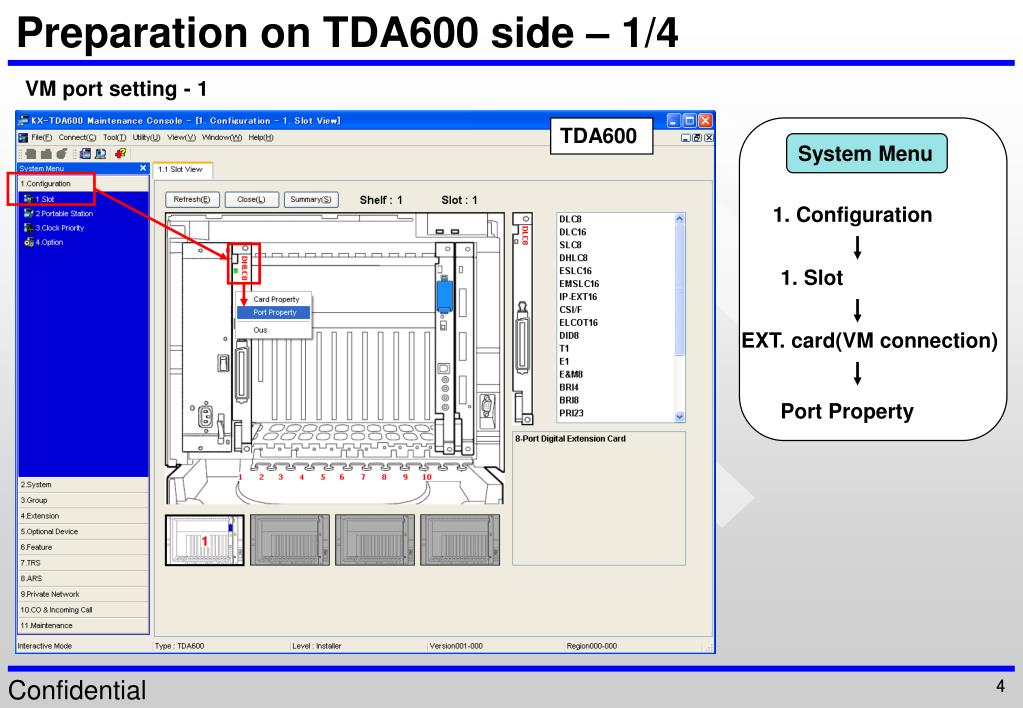Select PRI23 in the card list
Viewport: 1023px width, 708px height.
click(572, 413)
